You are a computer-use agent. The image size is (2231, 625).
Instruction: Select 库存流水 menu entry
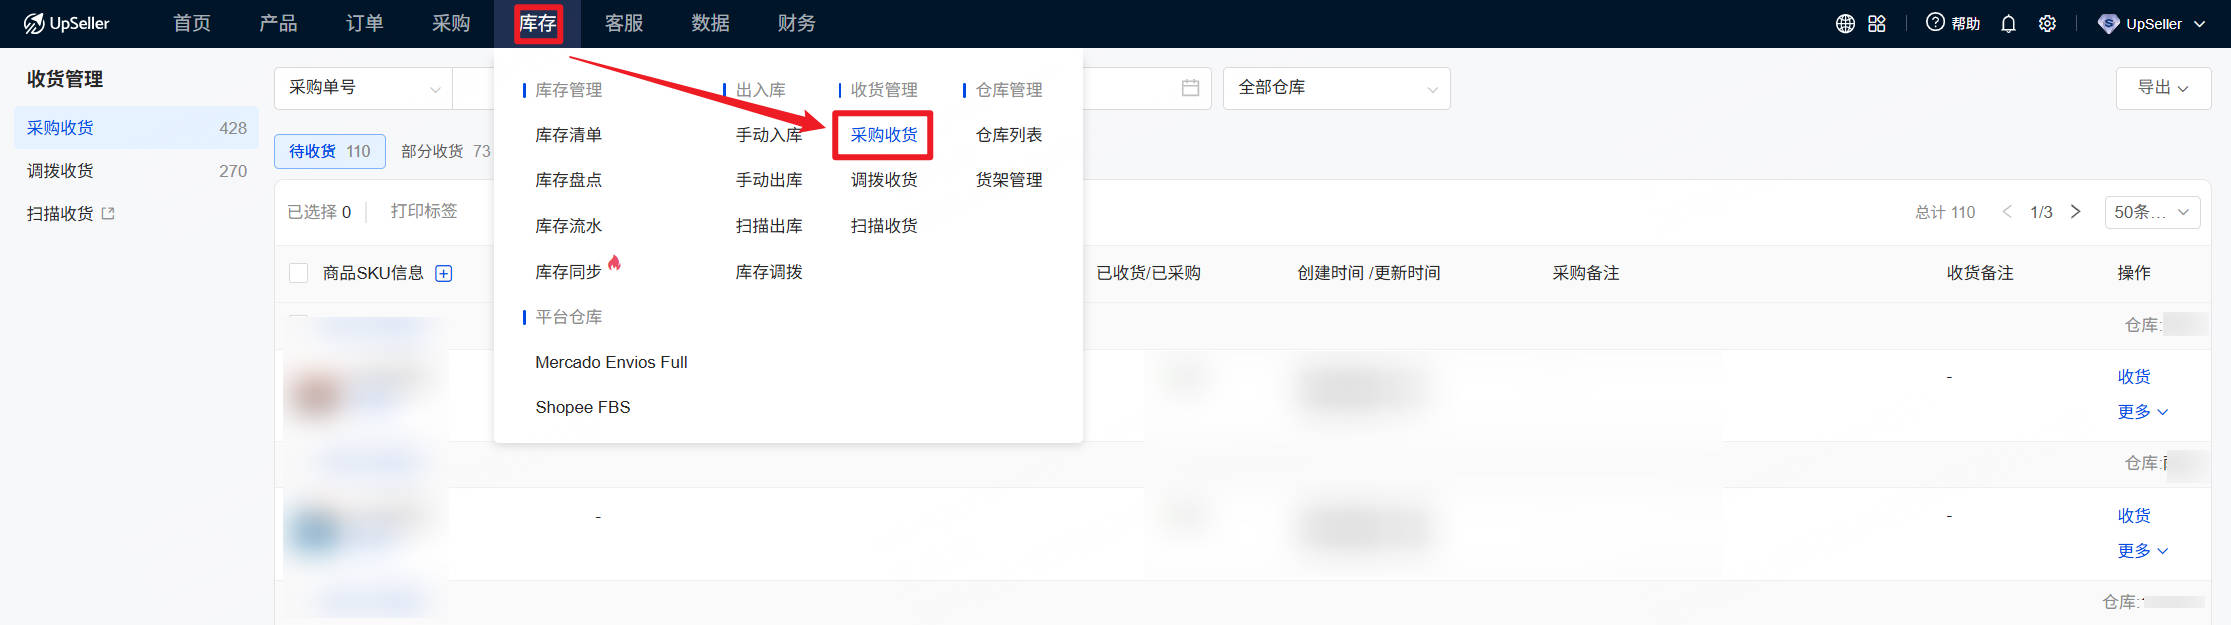568,226
